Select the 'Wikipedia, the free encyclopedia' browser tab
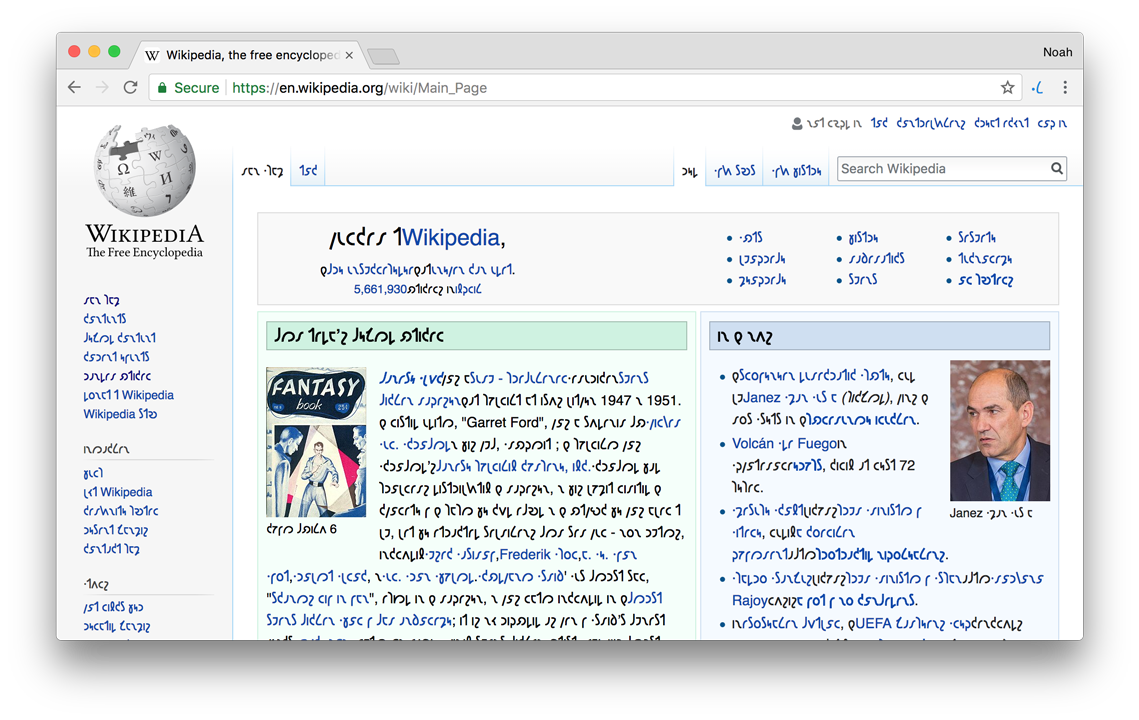 tap(251, 55)
